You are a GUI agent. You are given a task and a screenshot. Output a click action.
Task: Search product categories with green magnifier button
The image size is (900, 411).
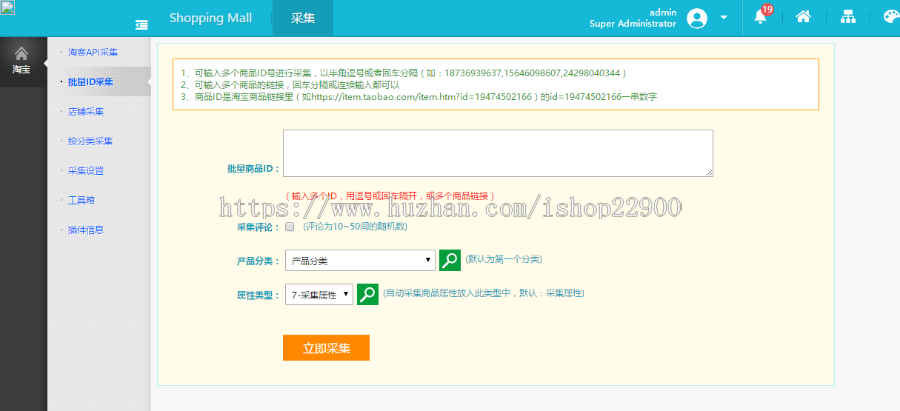pyautogui.click(x=450, y=260)
